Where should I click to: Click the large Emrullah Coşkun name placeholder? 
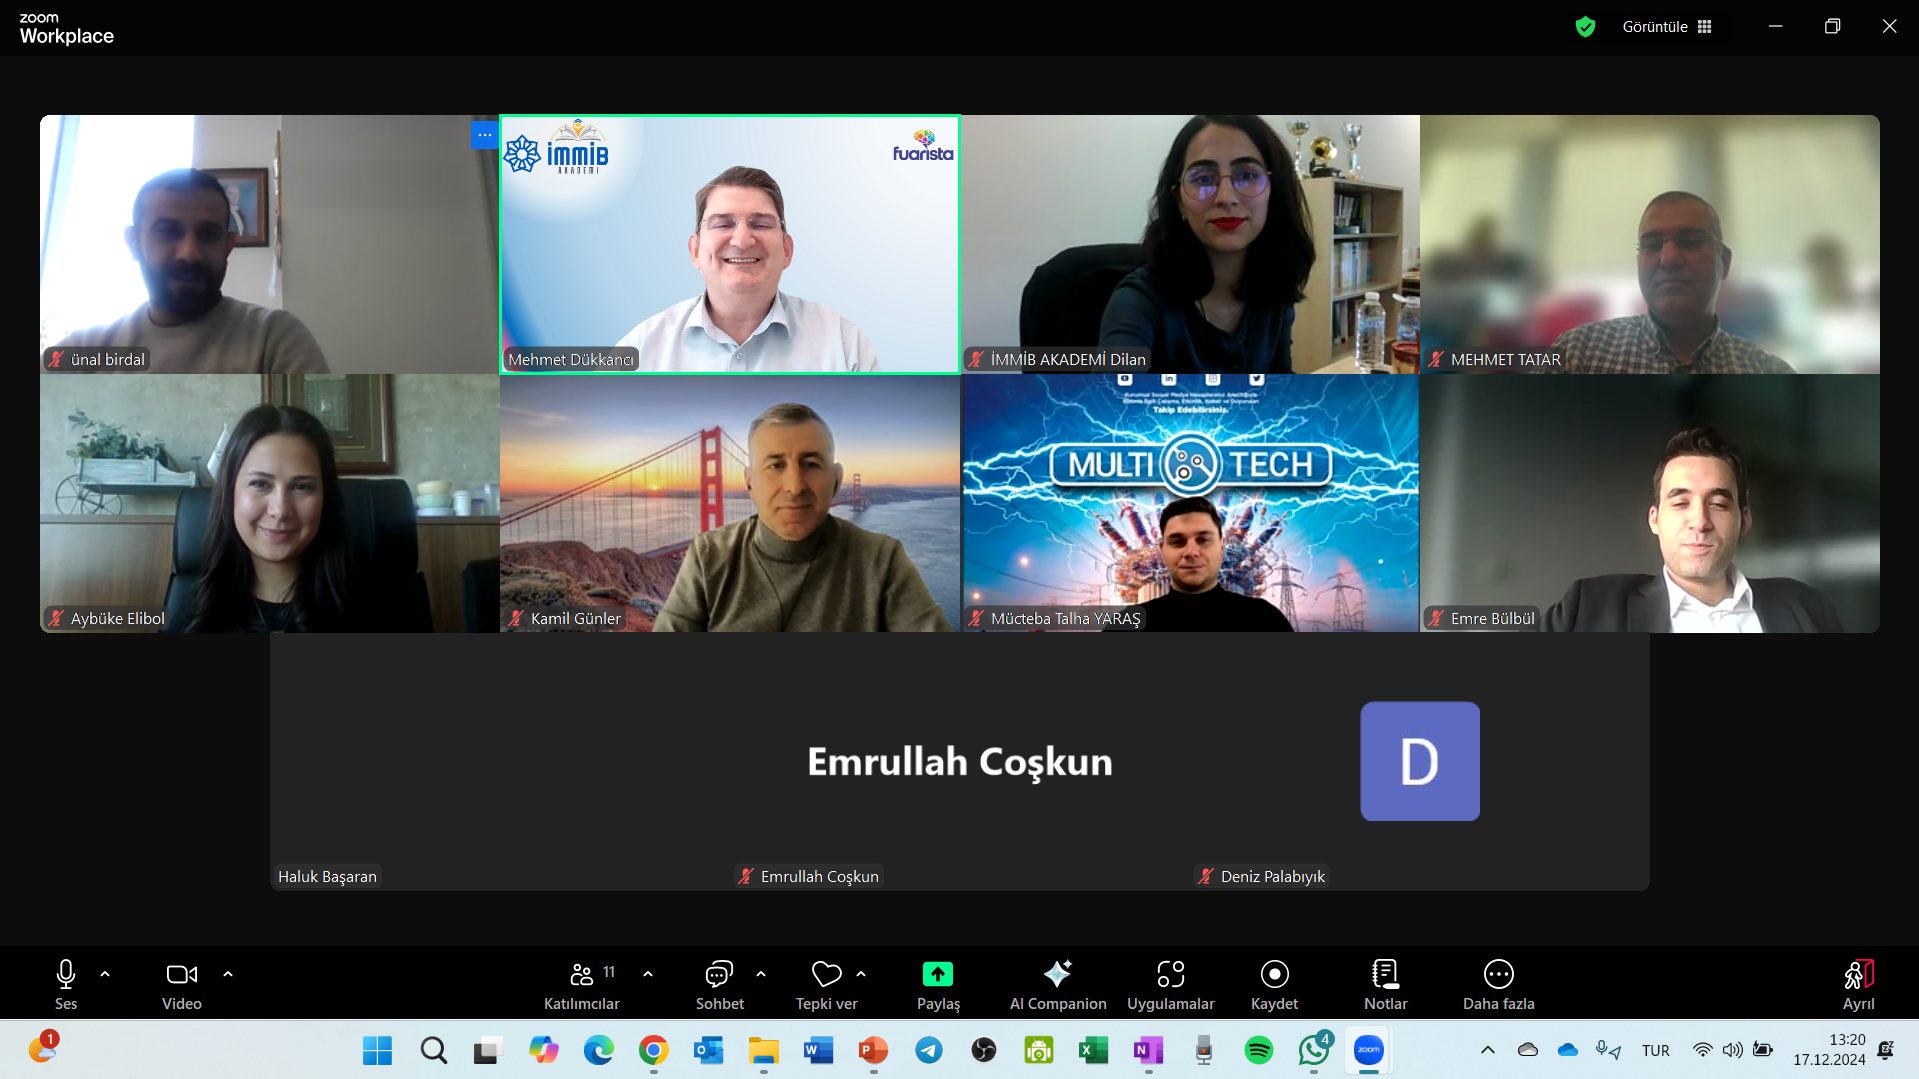[x=960, y=762]
